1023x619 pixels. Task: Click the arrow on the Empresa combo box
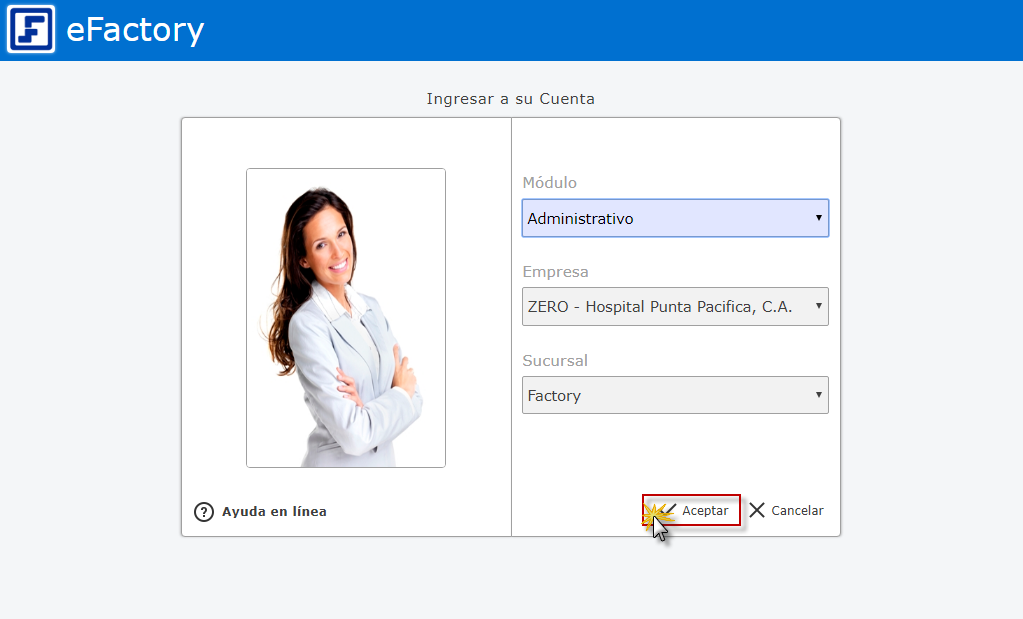point(818,306)
